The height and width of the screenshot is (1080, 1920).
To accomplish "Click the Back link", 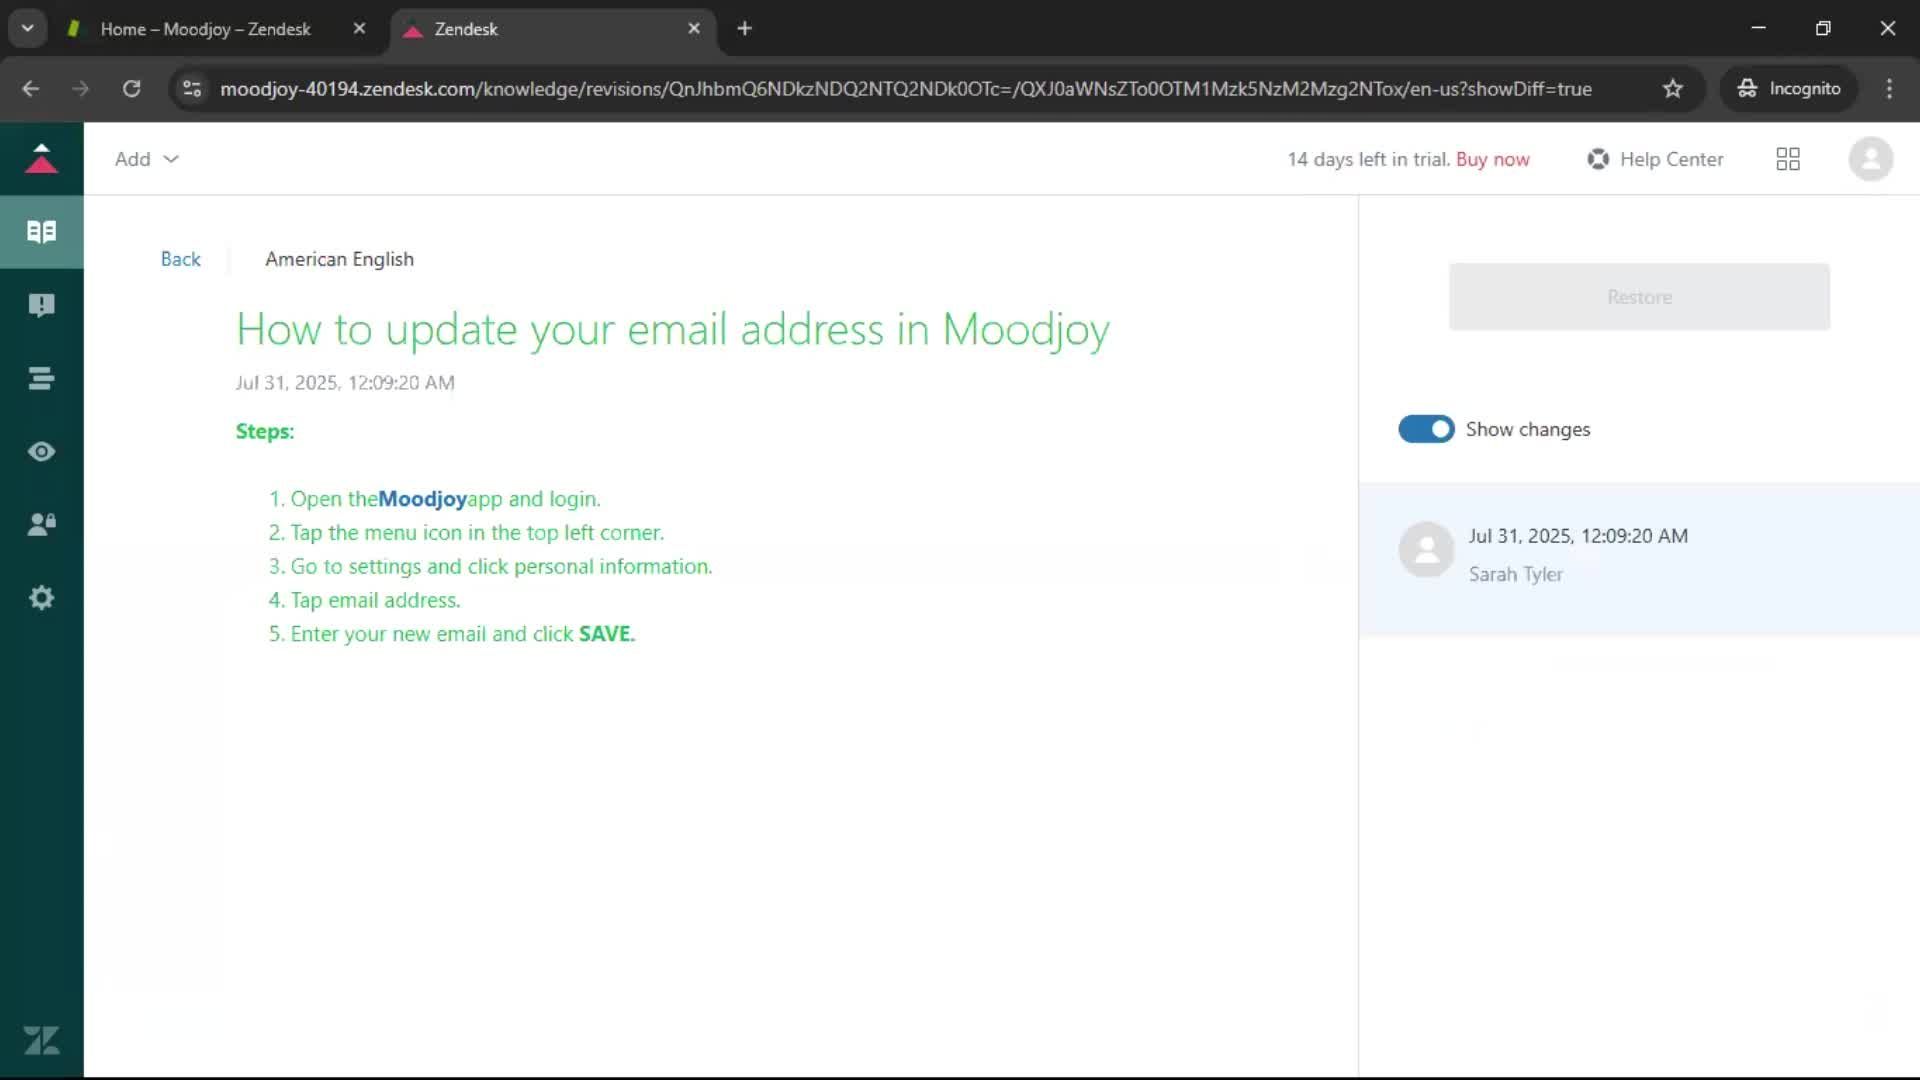I will tap(180, 259).
